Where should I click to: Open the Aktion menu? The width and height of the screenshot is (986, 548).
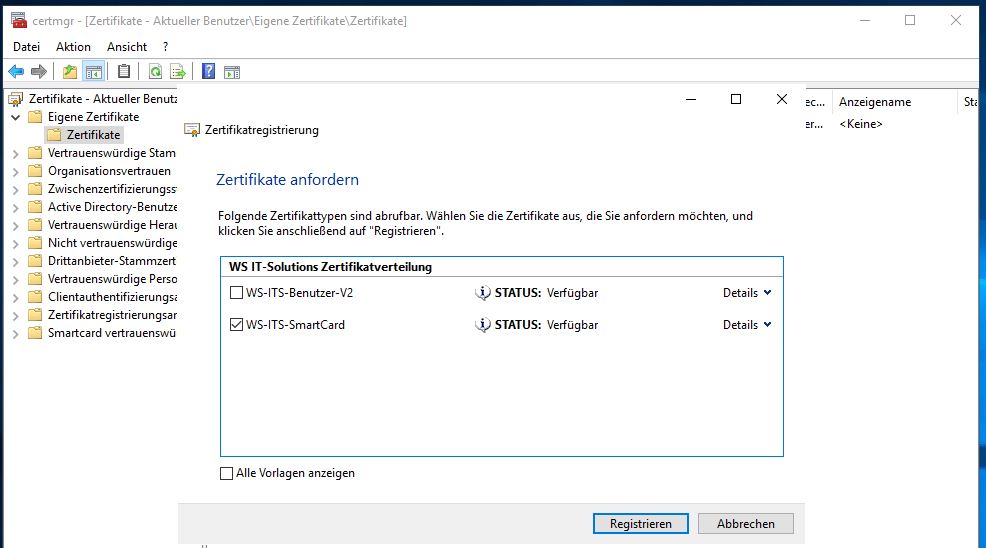74,47
